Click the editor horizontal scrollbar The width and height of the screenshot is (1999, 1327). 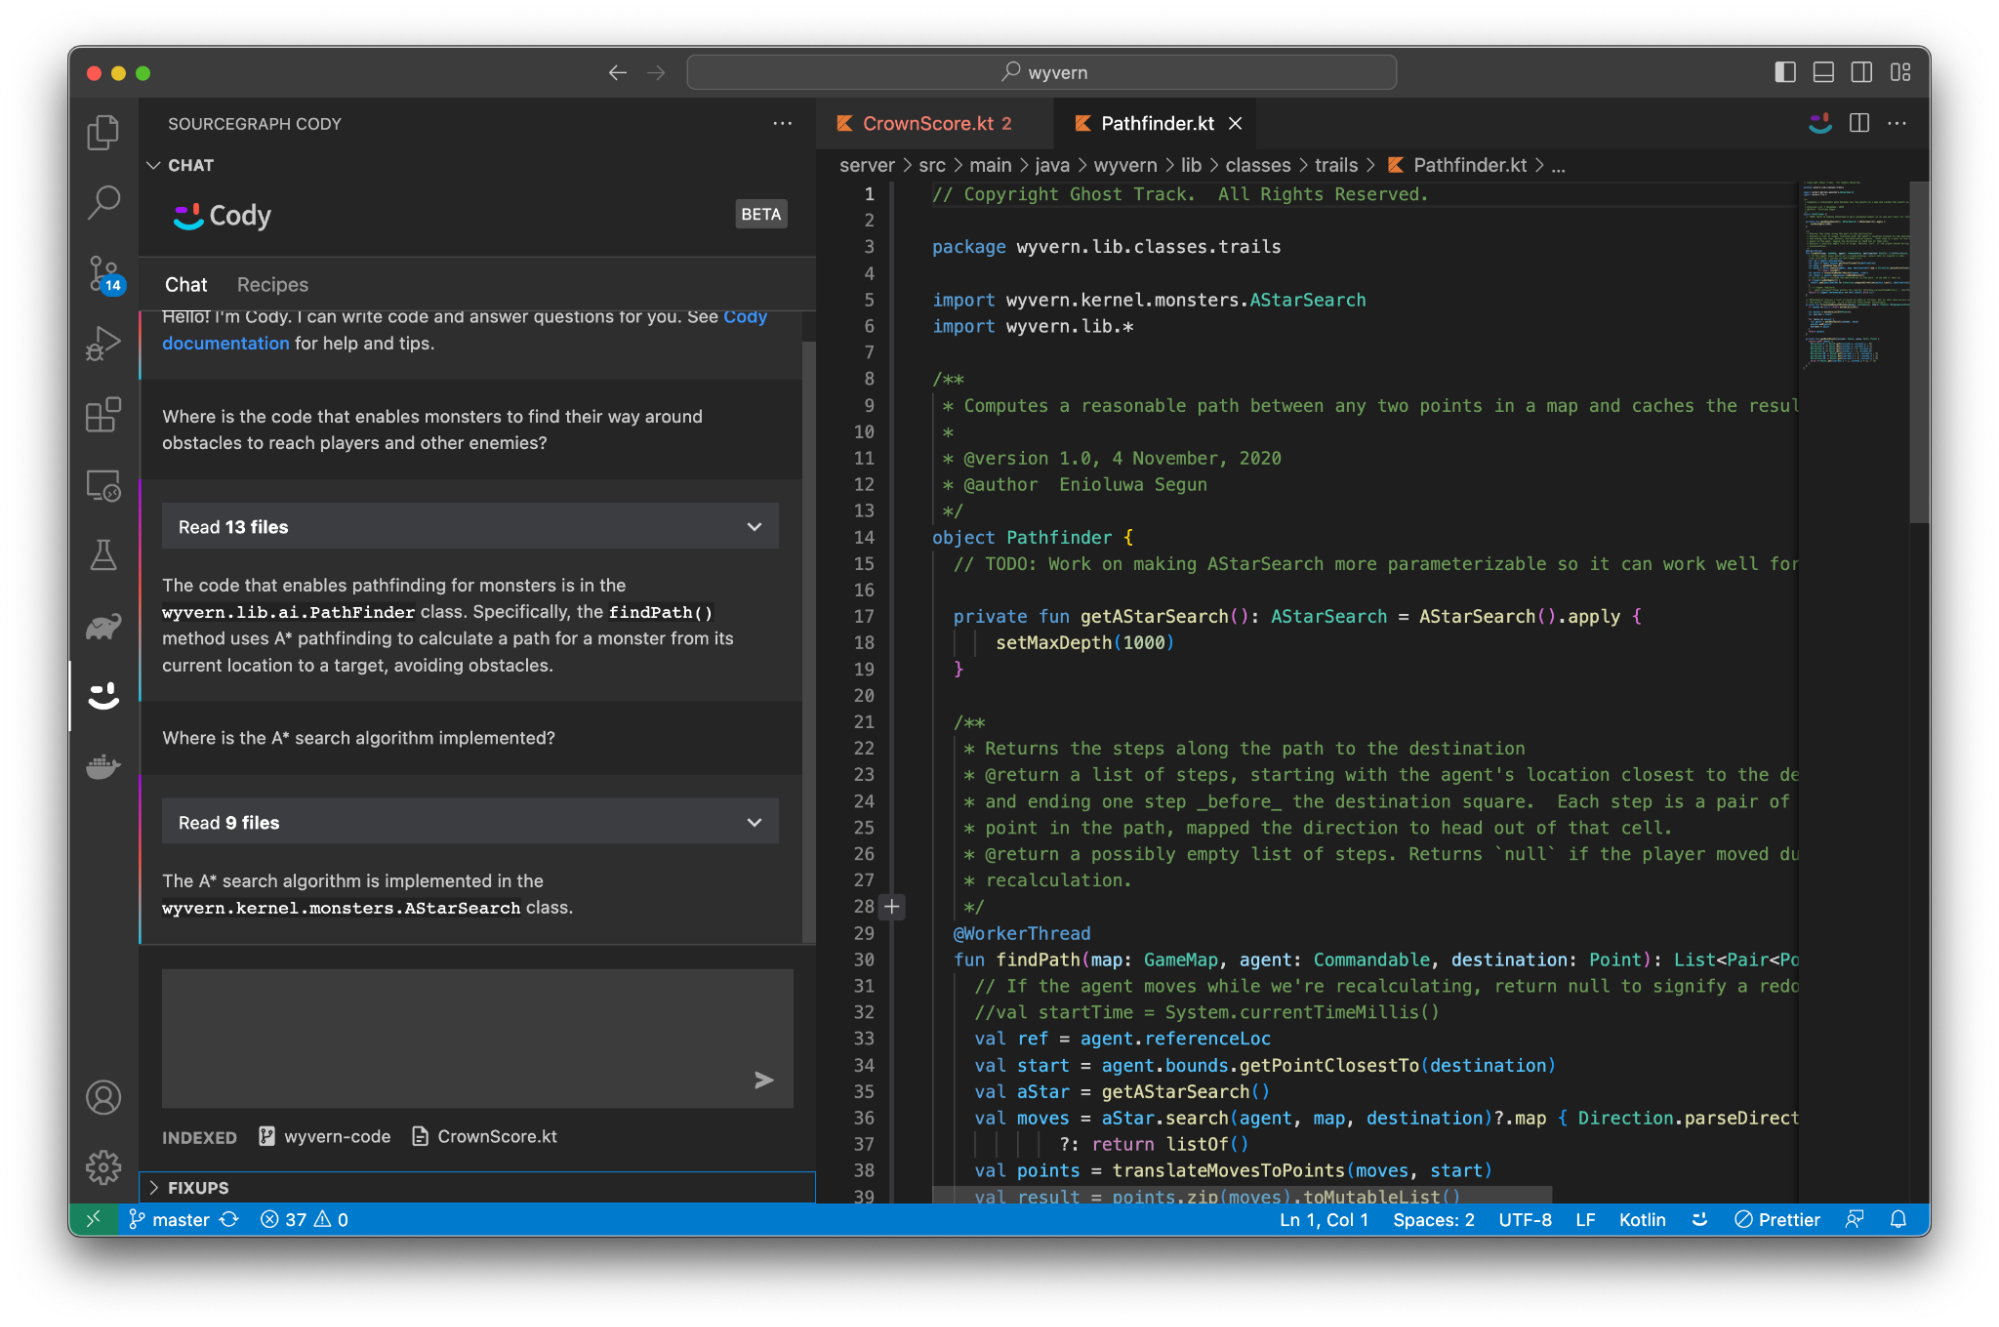(1241, 1195)
